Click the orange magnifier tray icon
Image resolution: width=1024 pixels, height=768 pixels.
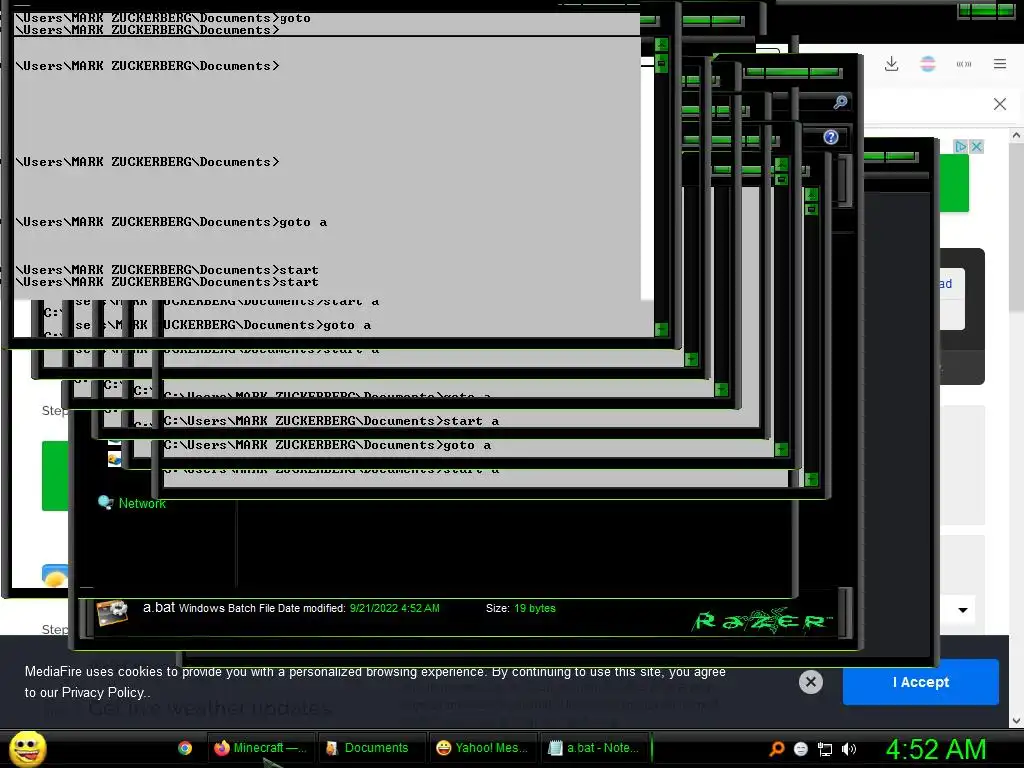click(777, 748)
